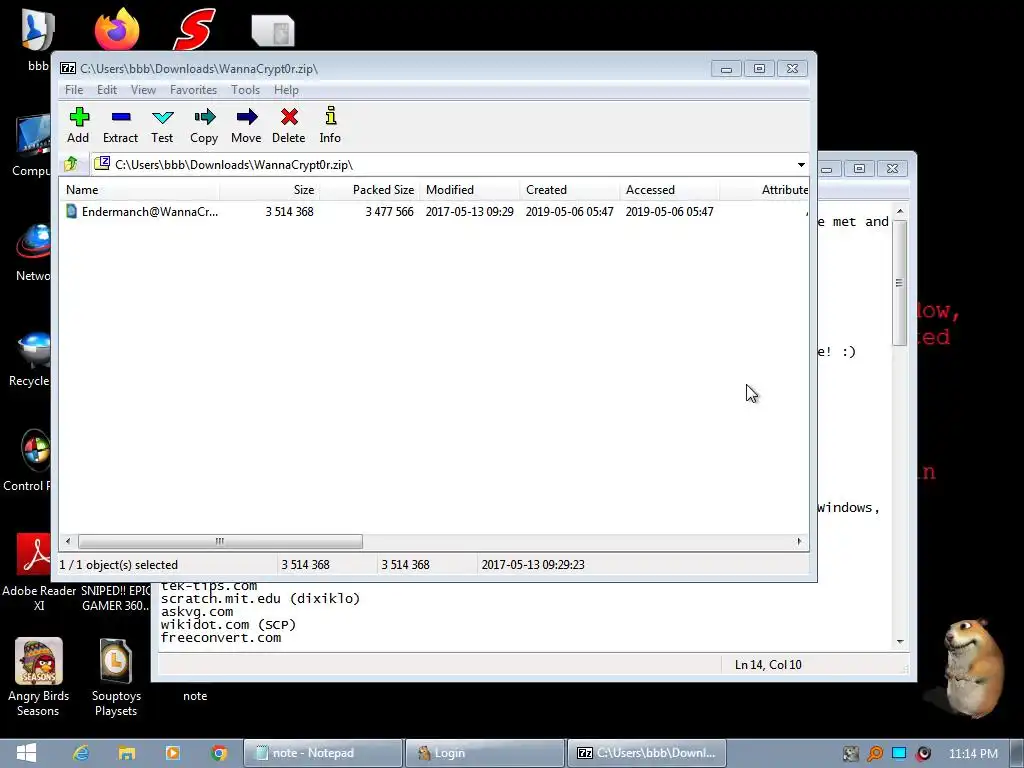Click the horizontal scroll right arrow
Viewport: 1024px width, 768px height.
799,541
